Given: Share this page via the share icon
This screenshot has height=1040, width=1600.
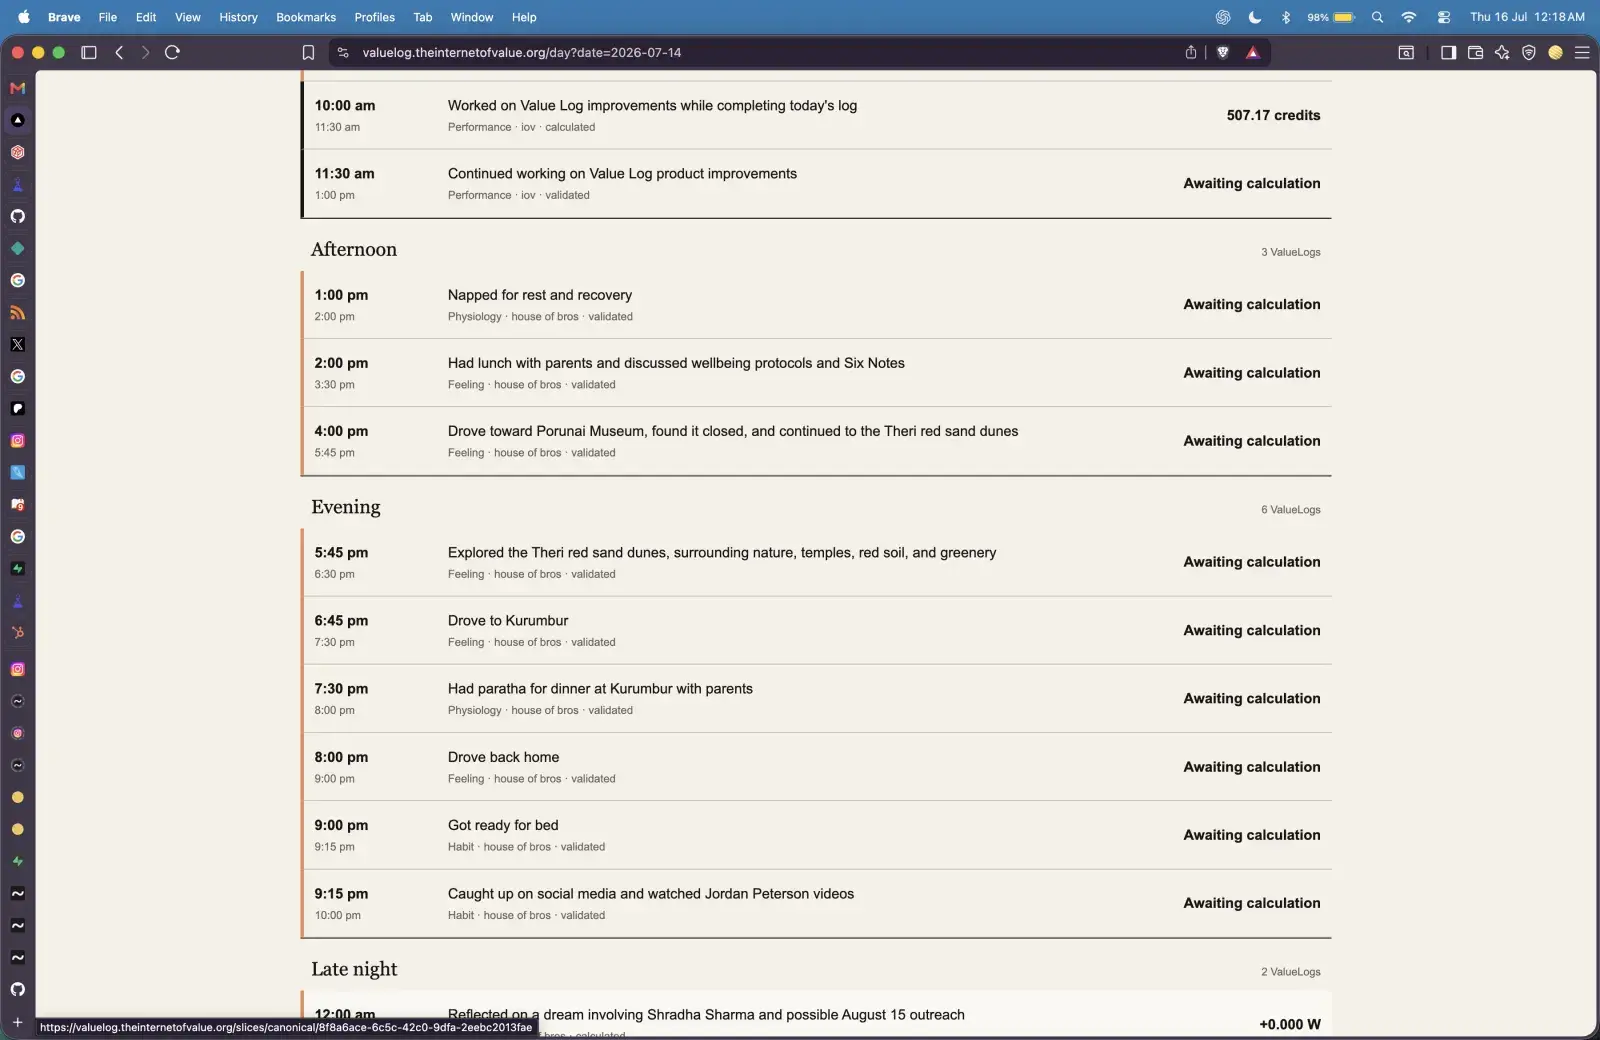Looking at the screenshot, I should (1190, 52).
